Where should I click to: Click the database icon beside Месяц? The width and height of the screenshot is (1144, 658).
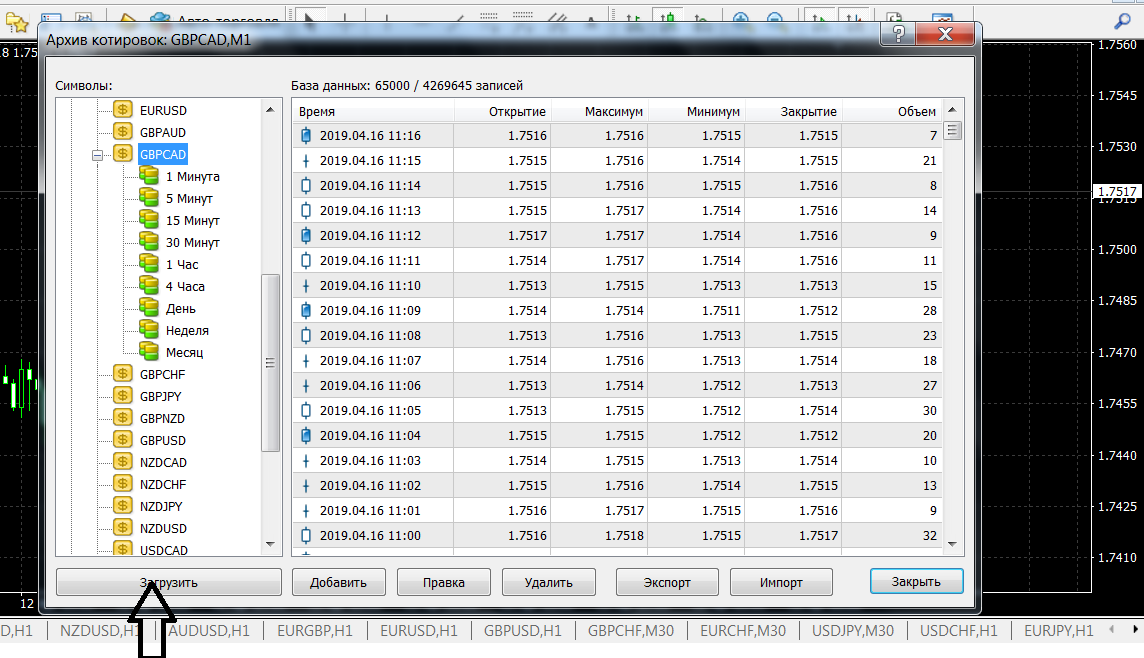pyautogui.click(x=149, y=352)
